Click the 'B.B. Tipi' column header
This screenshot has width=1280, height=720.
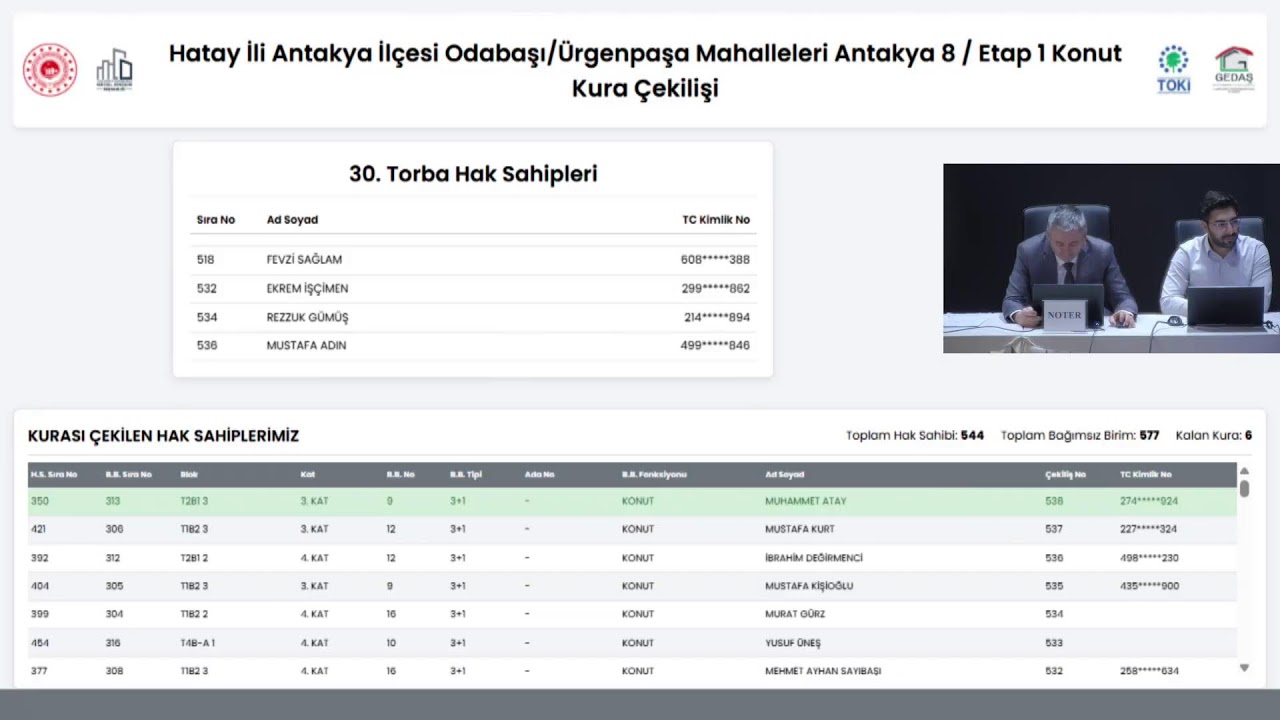tap(466, 475)
